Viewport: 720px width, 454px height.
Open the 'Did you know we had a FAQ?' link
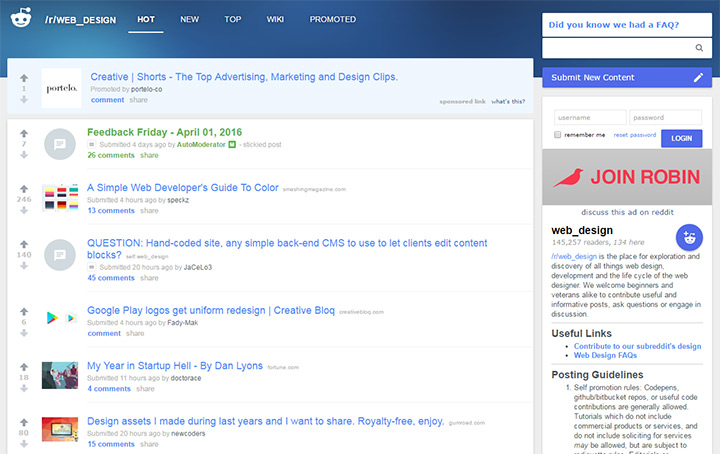(613, 25)
